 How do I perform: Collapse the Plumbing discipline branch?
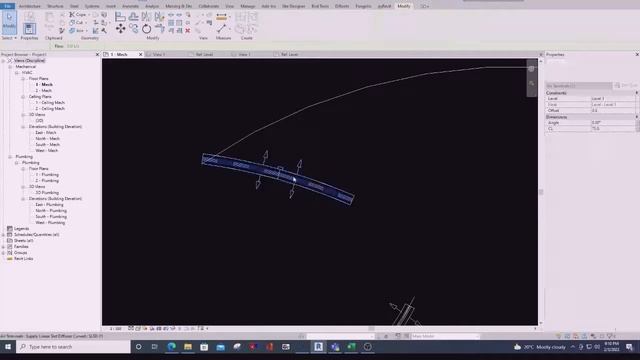[10, 157]
